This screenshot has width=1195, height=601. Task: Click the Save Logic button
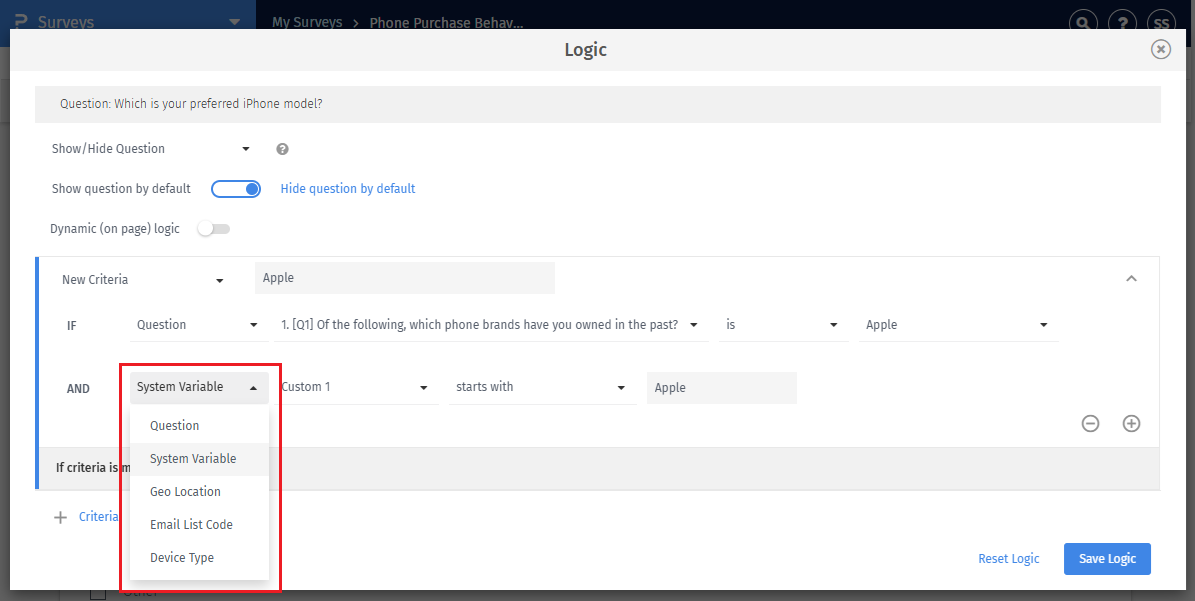click(x=1107, y=559)
